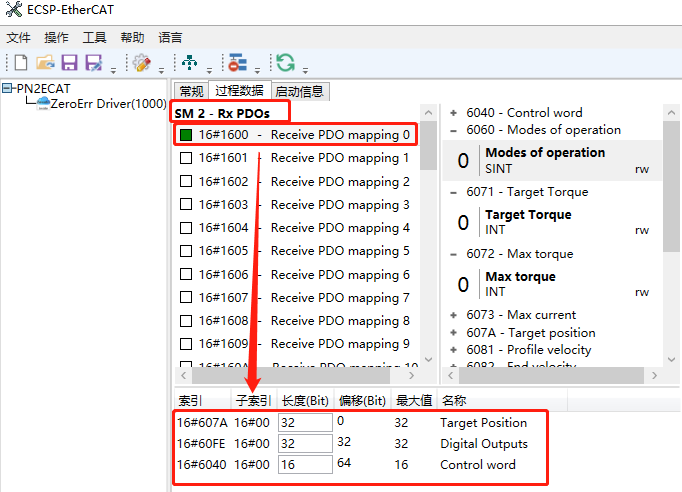The height and width of the screenshot is (492, 682).
Task: Switch to the 常规 tab
Action: pyautogui.click(x=191, y=91)
